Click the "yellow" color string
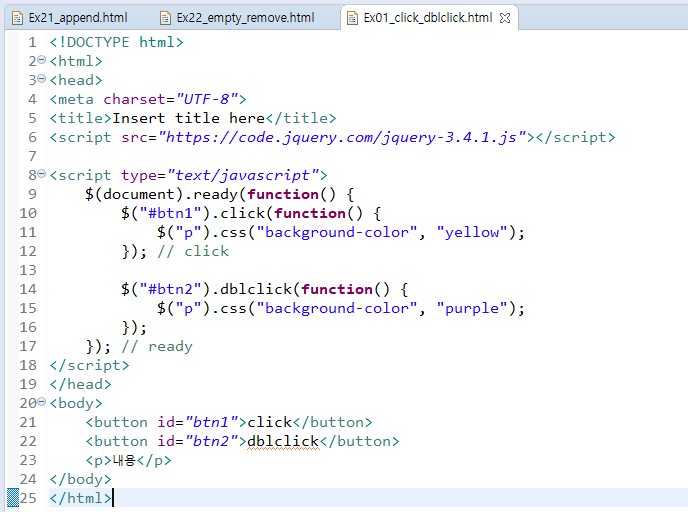The image size is (688, 512). 472,232
